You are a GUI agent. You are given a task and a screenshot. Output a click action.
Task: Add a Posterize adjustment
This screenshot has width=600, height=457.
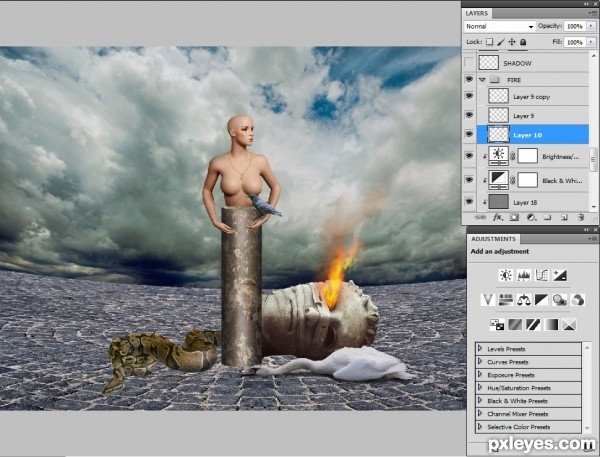[515, 325]
